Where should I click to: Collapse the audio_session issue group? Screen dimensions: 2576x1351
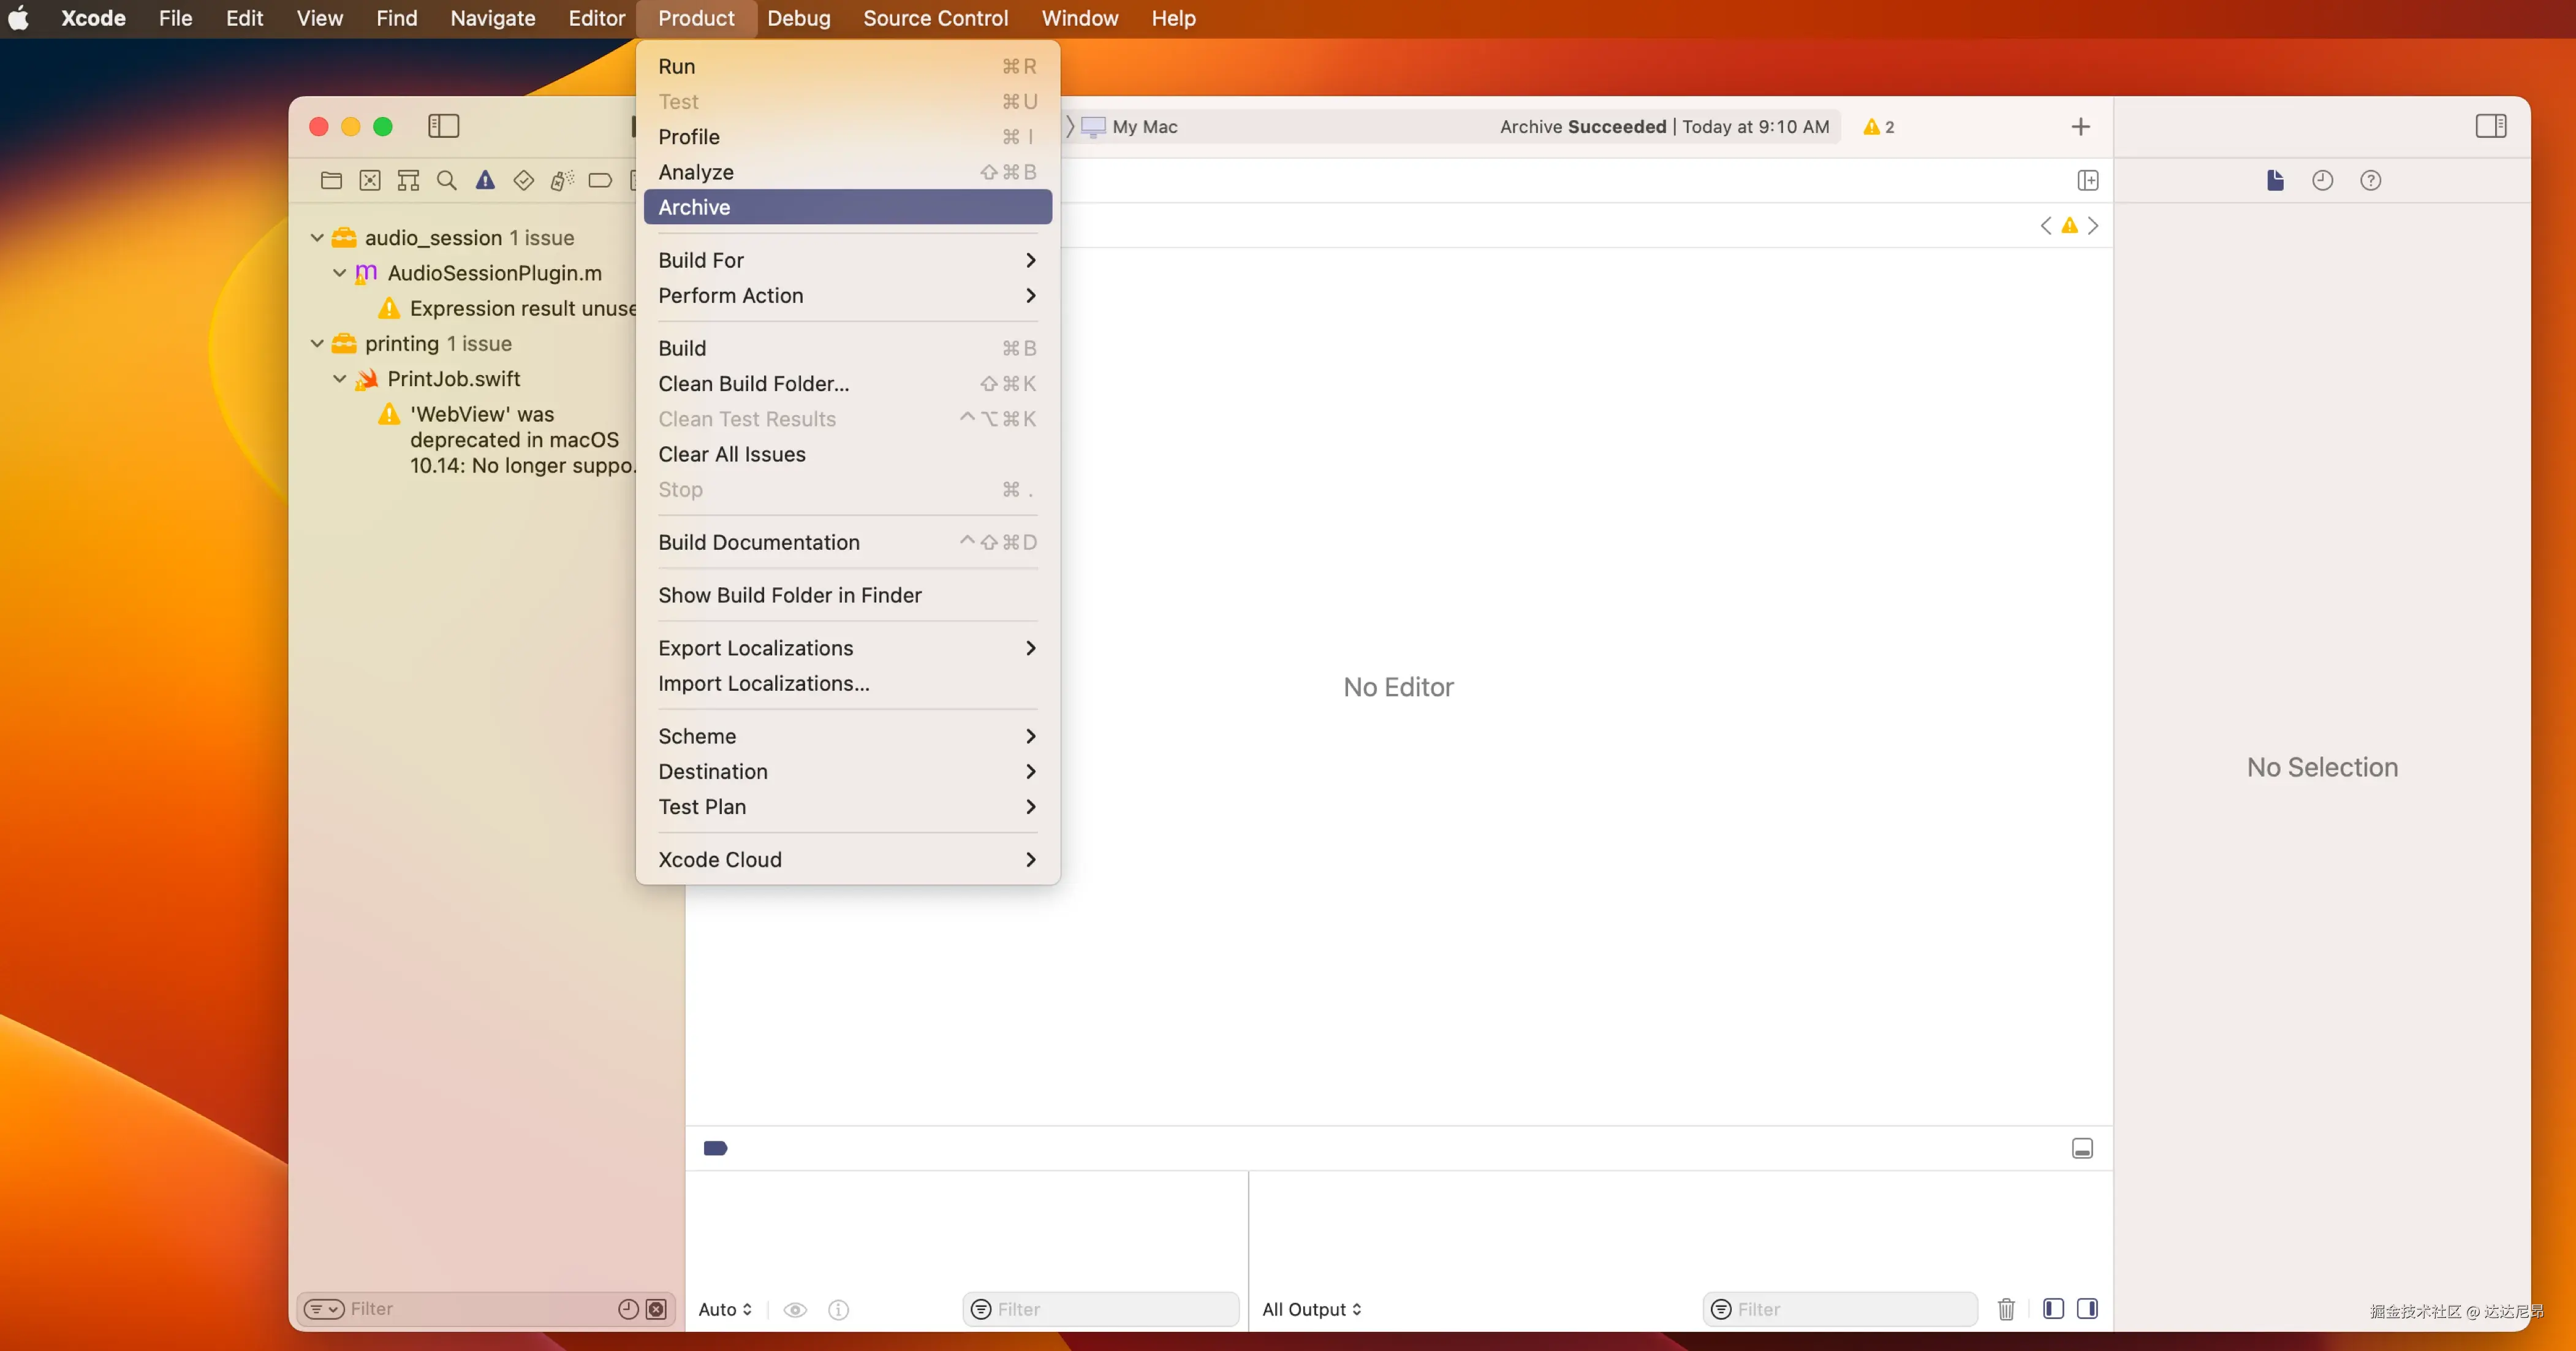pyautogui.click(x=317, y=238)
